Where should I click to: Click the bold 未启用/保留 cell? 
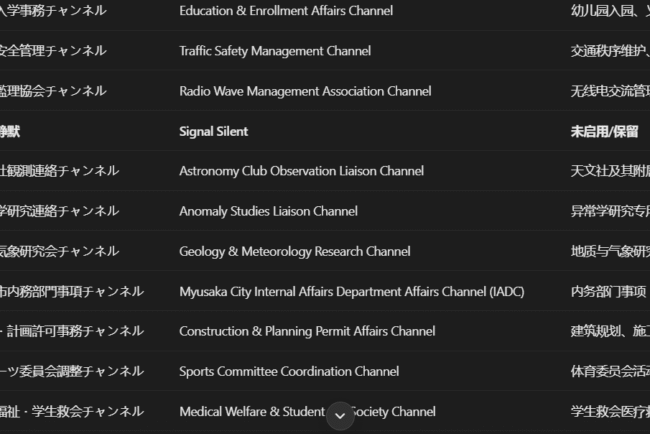pyautogui.click(x=605, y=131)
